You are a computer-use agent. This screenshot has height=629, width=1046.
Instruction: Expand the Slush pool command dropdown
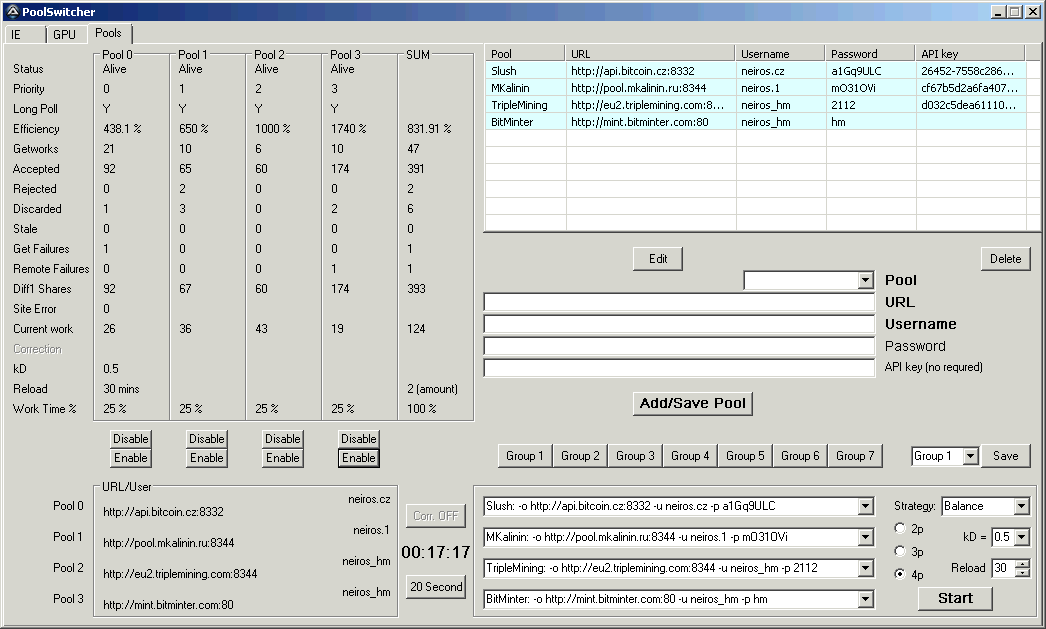(x=865, y=506)
